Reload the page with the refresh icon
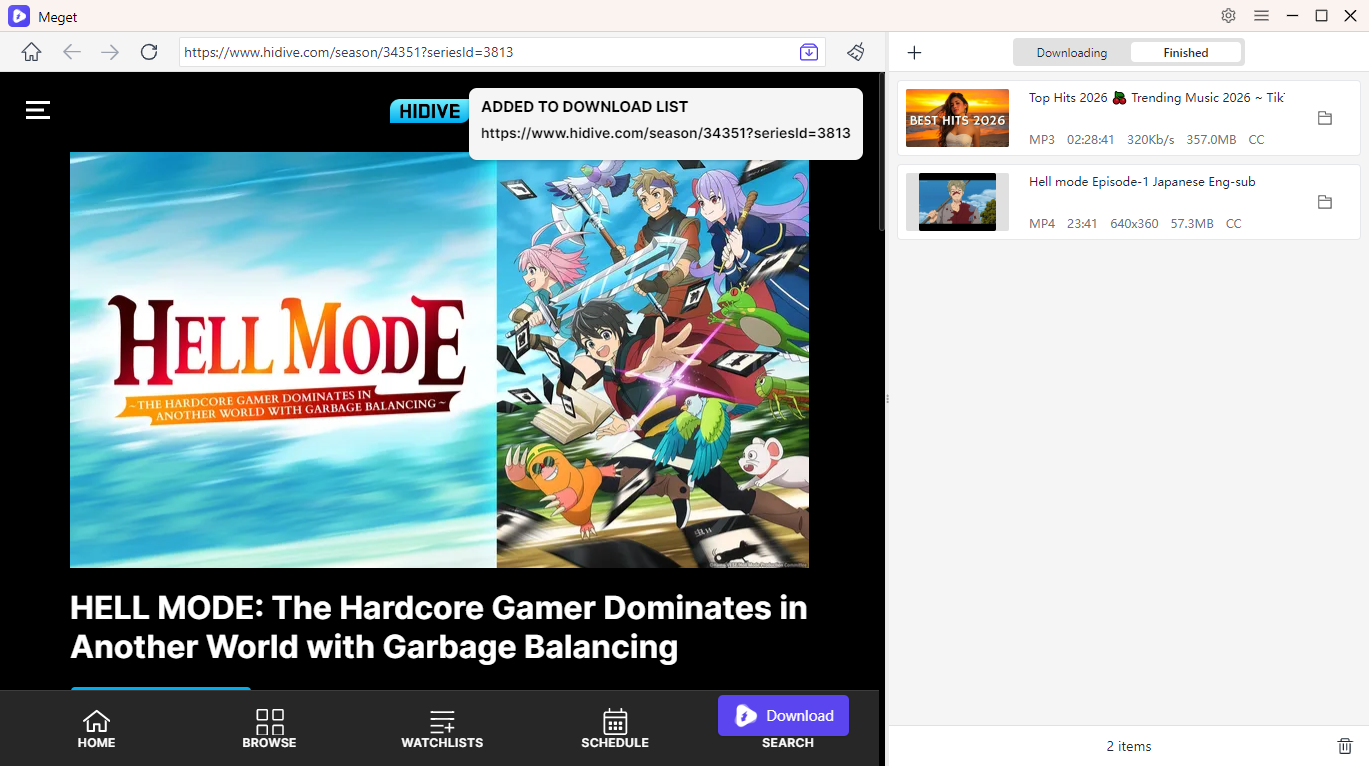This screenshot has width=1369, height=766. 149,52
